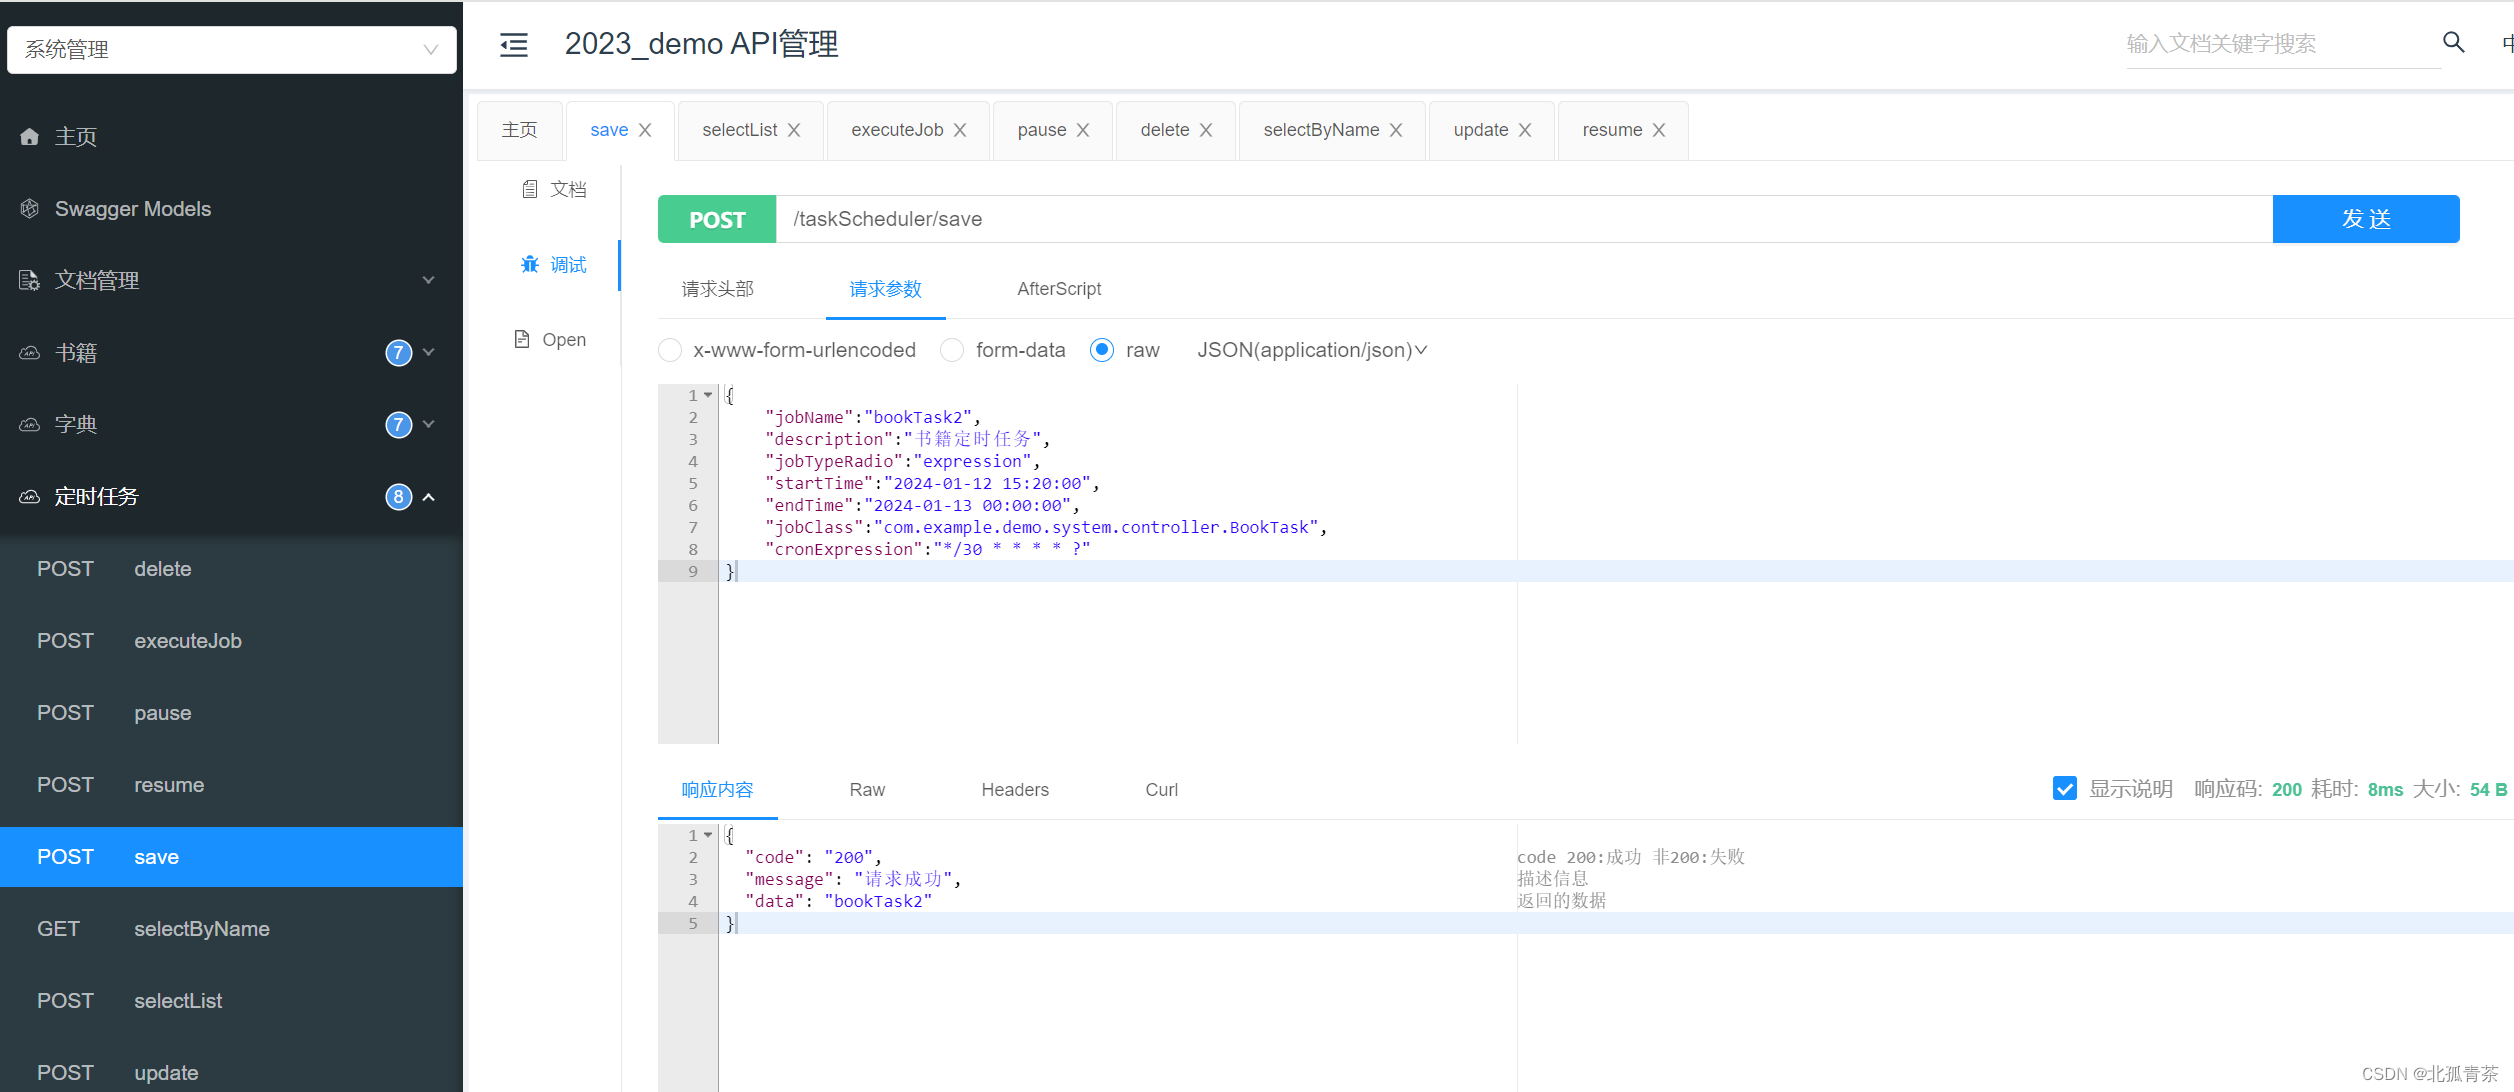This screenshot has height=1092, width=2514.
Task: Close the selectList tab with X
Action: tap(794, 130)
